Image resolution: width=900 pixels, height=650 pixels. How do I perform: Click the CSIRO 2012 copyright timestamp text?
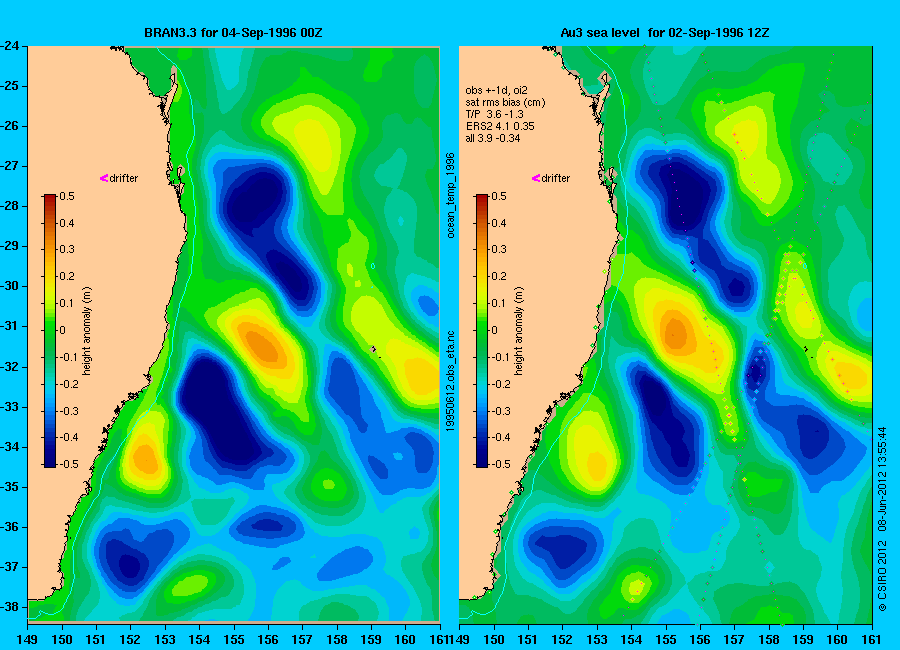pos(882,519)
